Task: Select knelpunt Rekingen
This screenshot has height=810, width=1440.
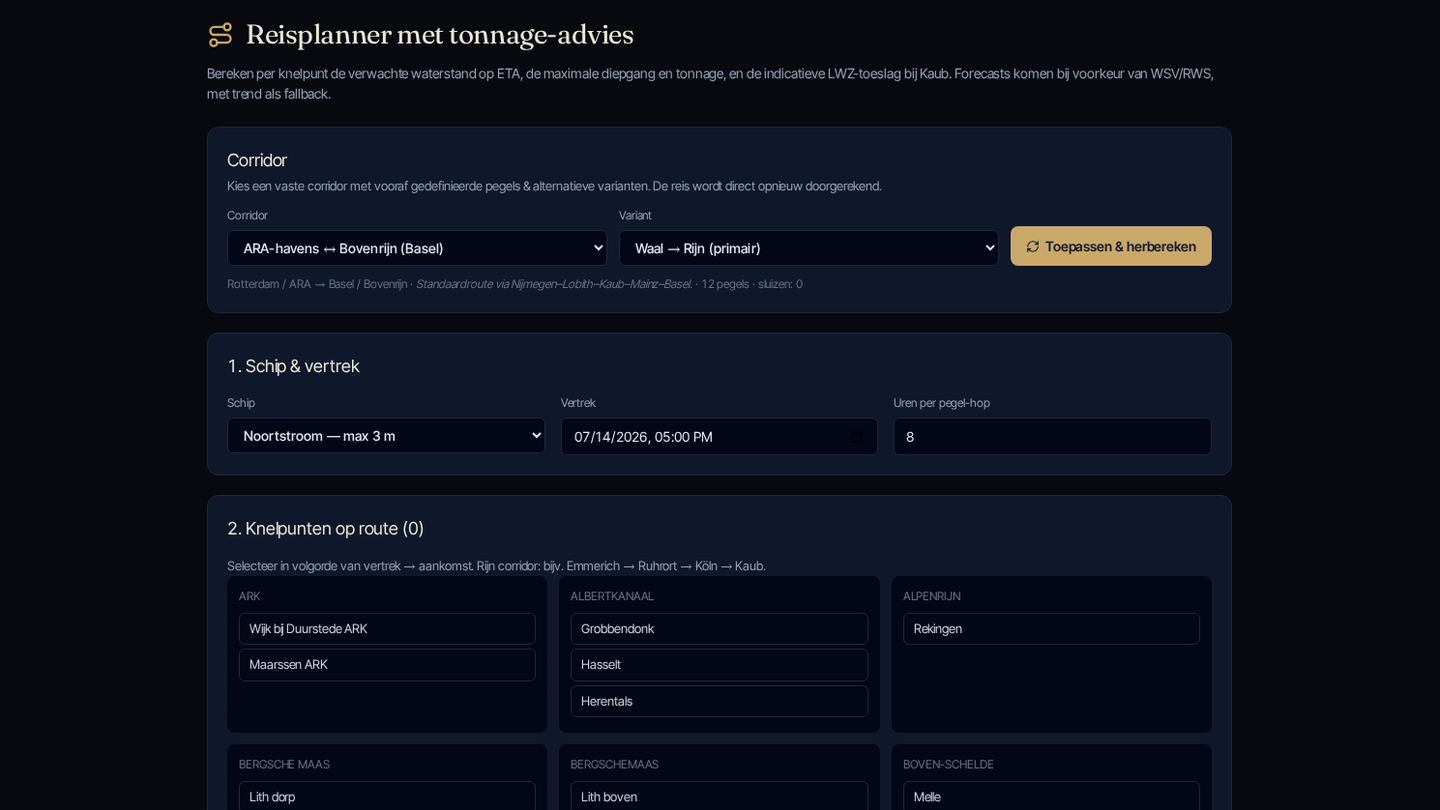Action: [1051, 629]
